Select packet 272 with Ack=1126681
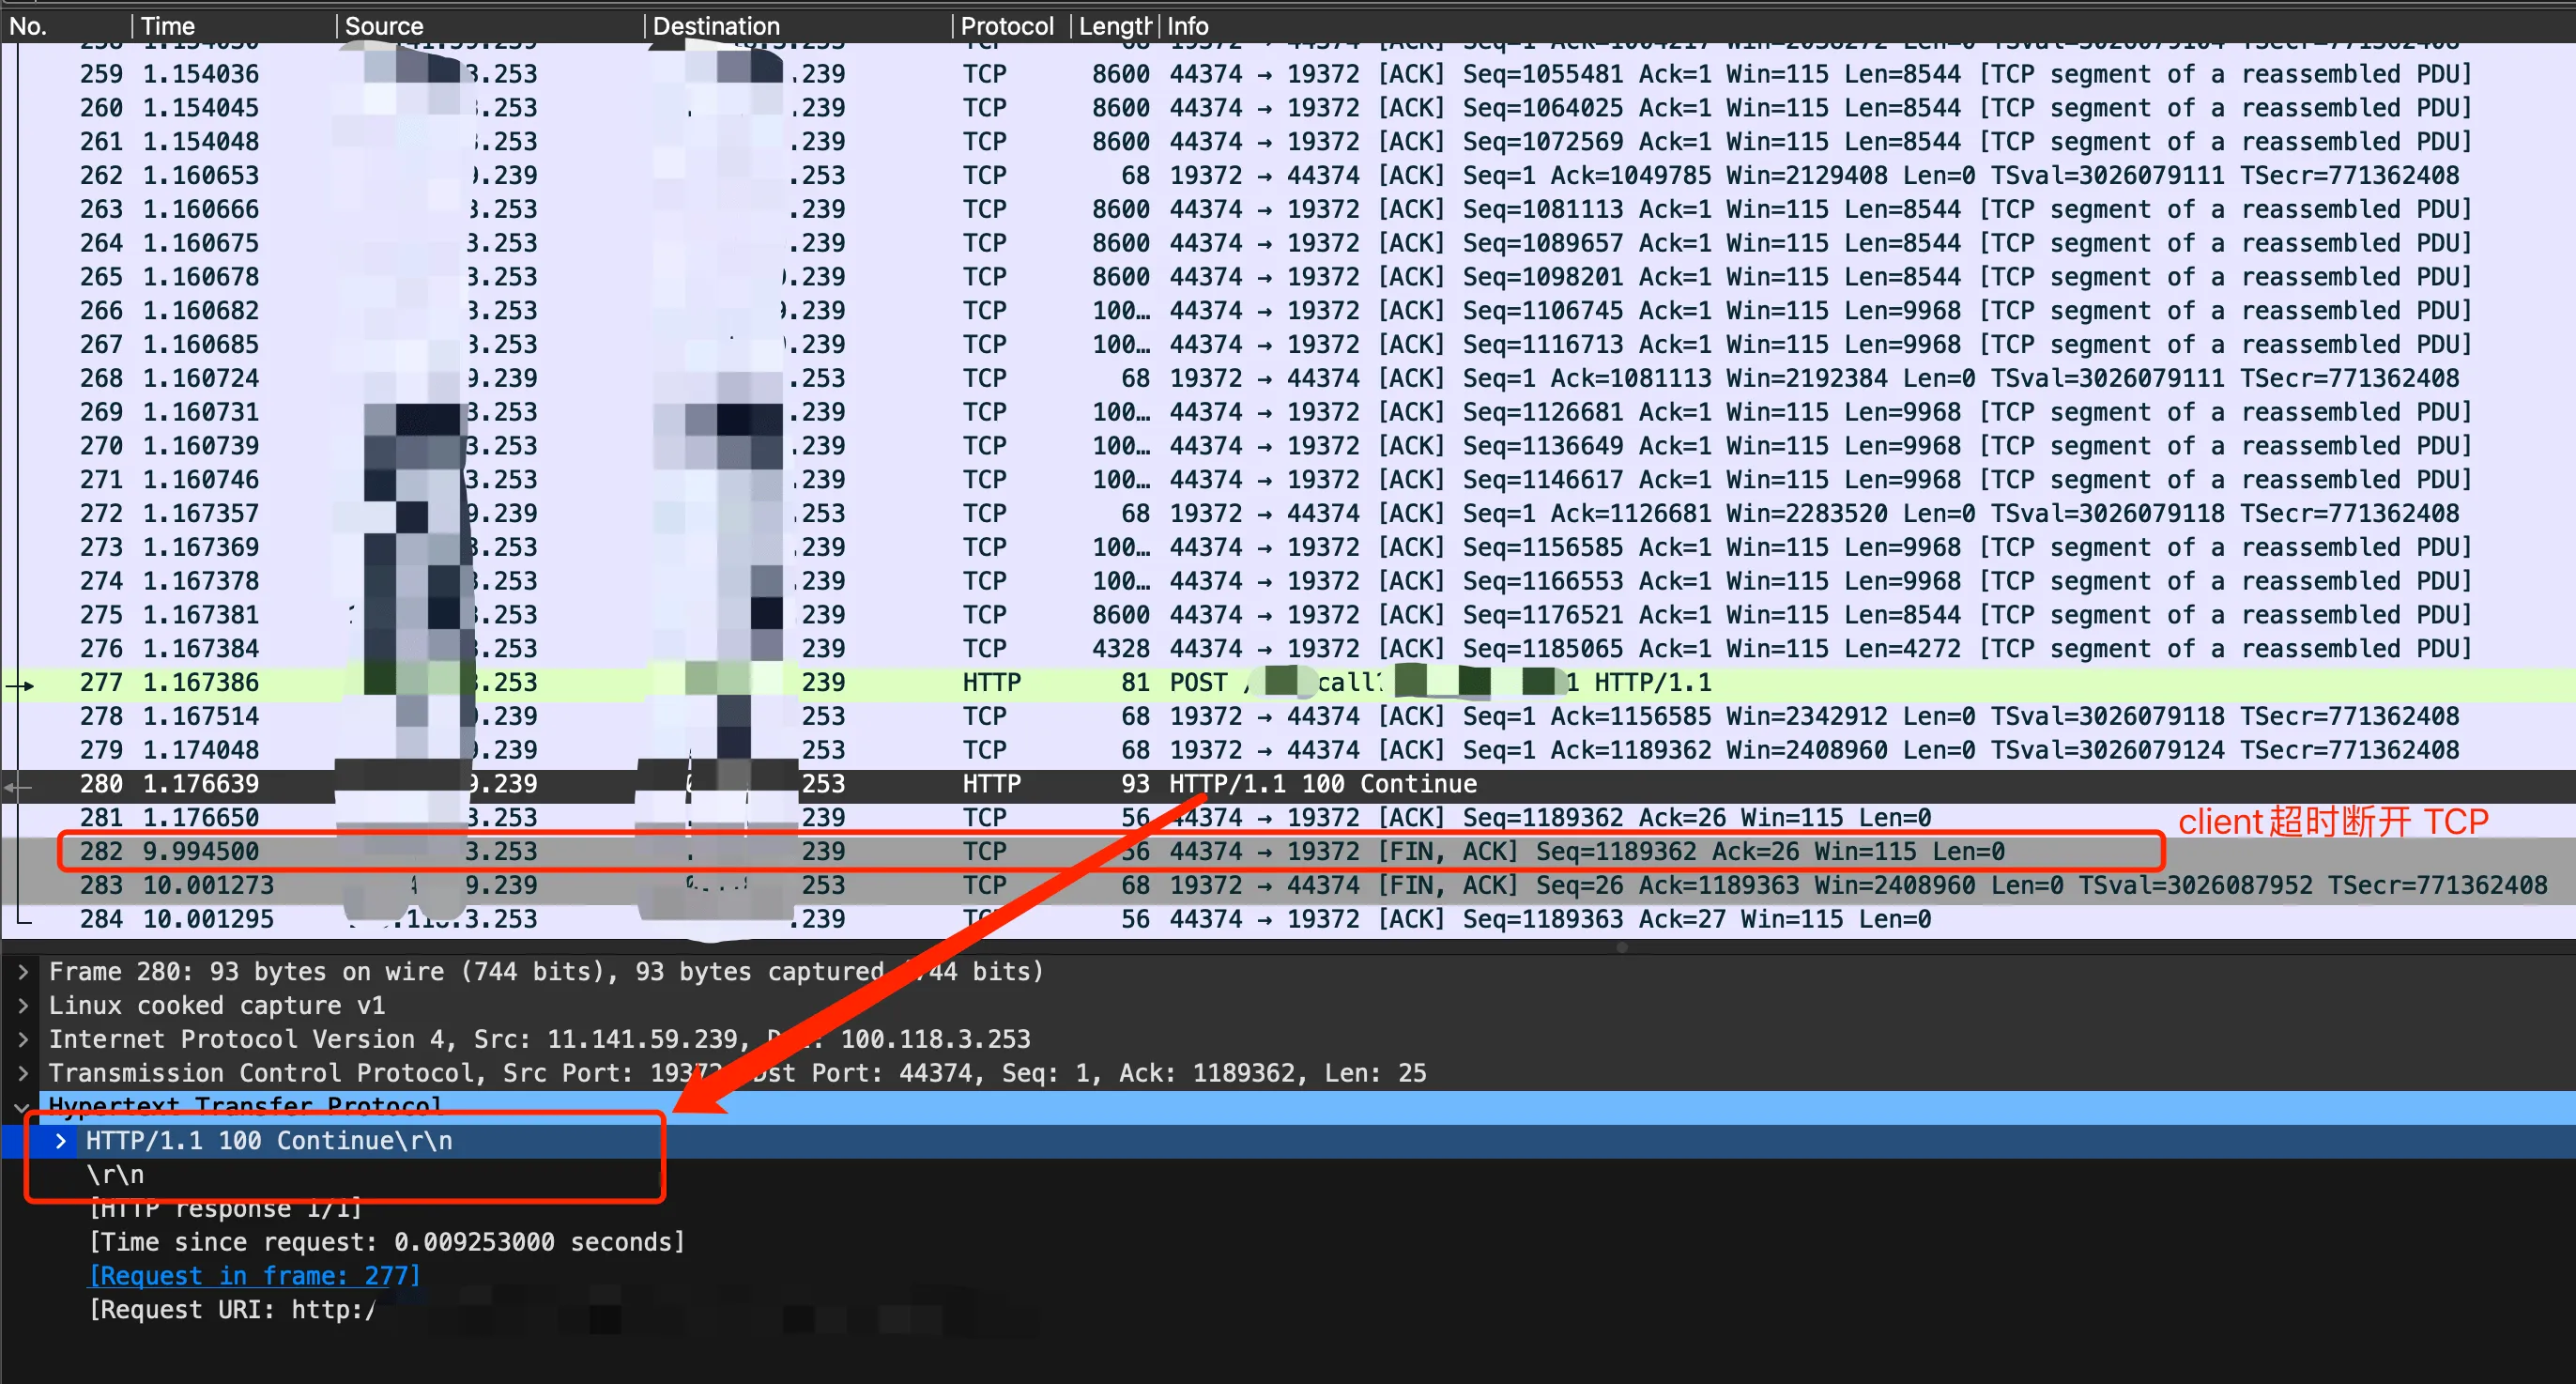Screen dimensions: 2576x1384 (x=1288, y=513)
